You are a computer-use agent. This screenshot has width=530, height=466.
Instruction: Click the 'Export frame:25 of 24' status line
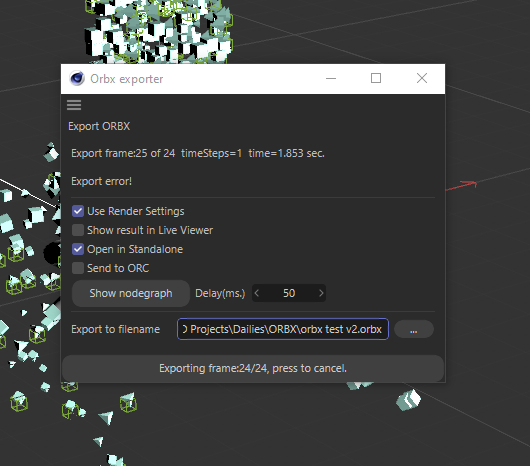pyautogui.click(x=198, y=153)
